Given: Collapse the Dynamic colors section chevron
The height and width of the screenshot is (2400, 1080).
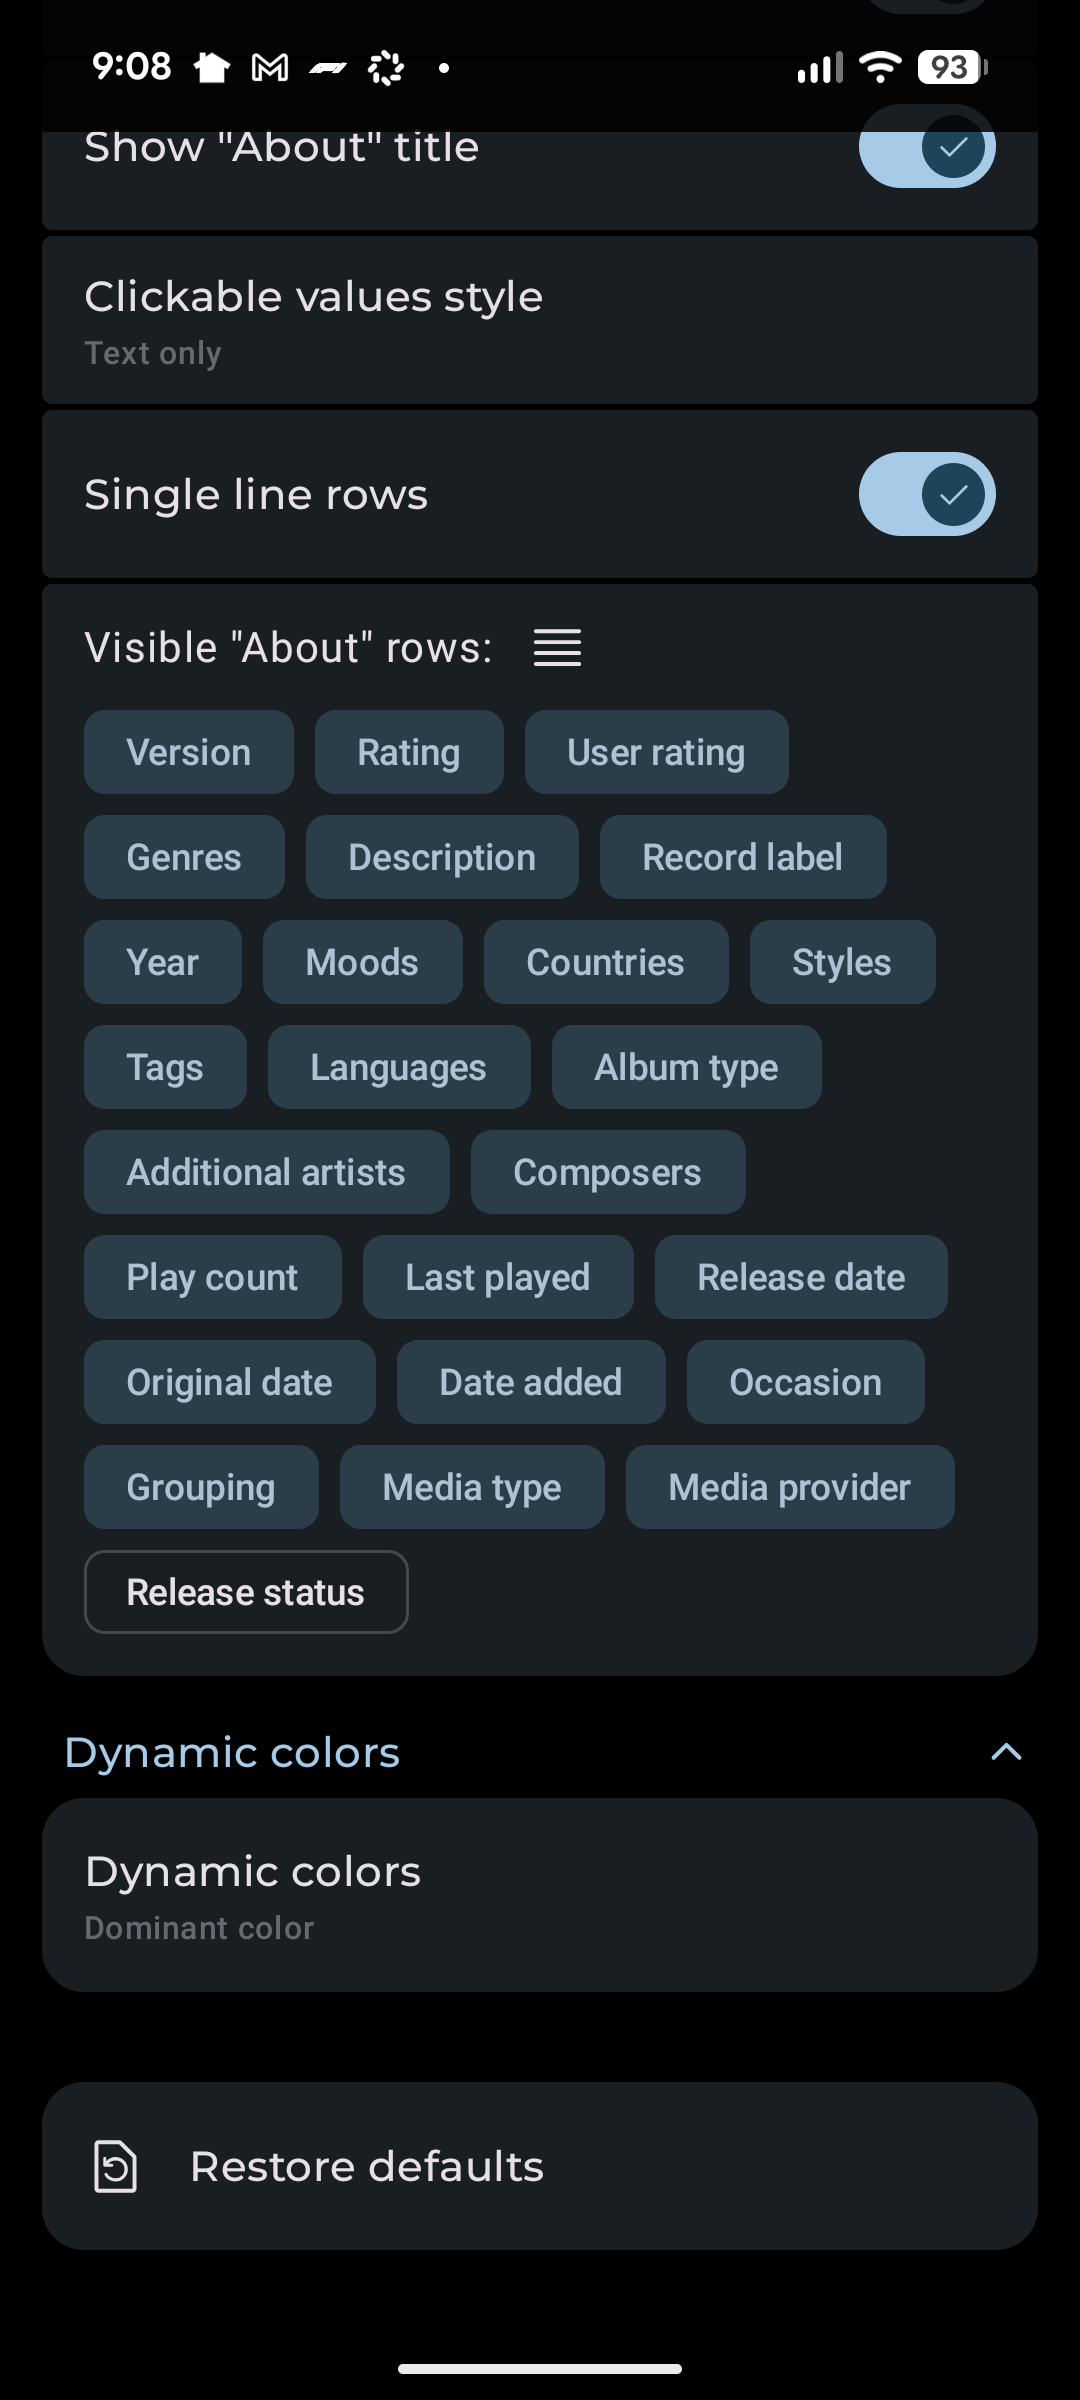Looking at the screenshot, I should point(1006,1752).
